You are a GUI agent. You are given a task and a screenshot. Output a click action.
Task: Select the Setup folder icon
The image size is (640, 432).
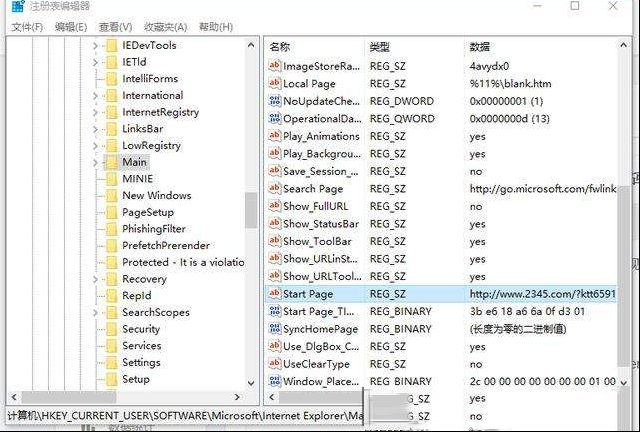click(111, 380)
